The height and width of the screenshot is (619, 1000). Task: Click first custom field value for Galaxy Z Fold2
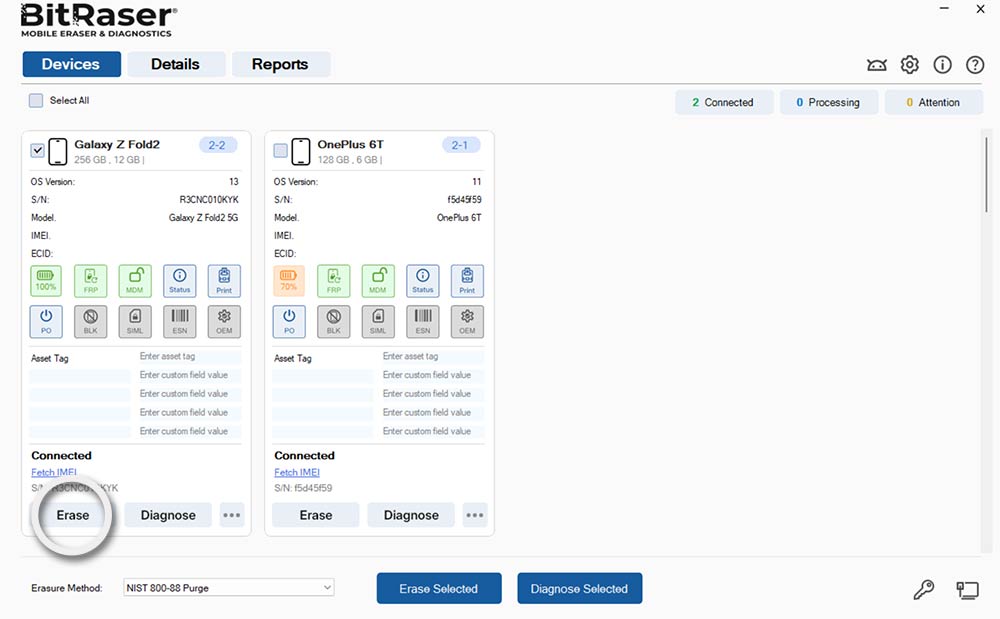click(x=189, y=375)
